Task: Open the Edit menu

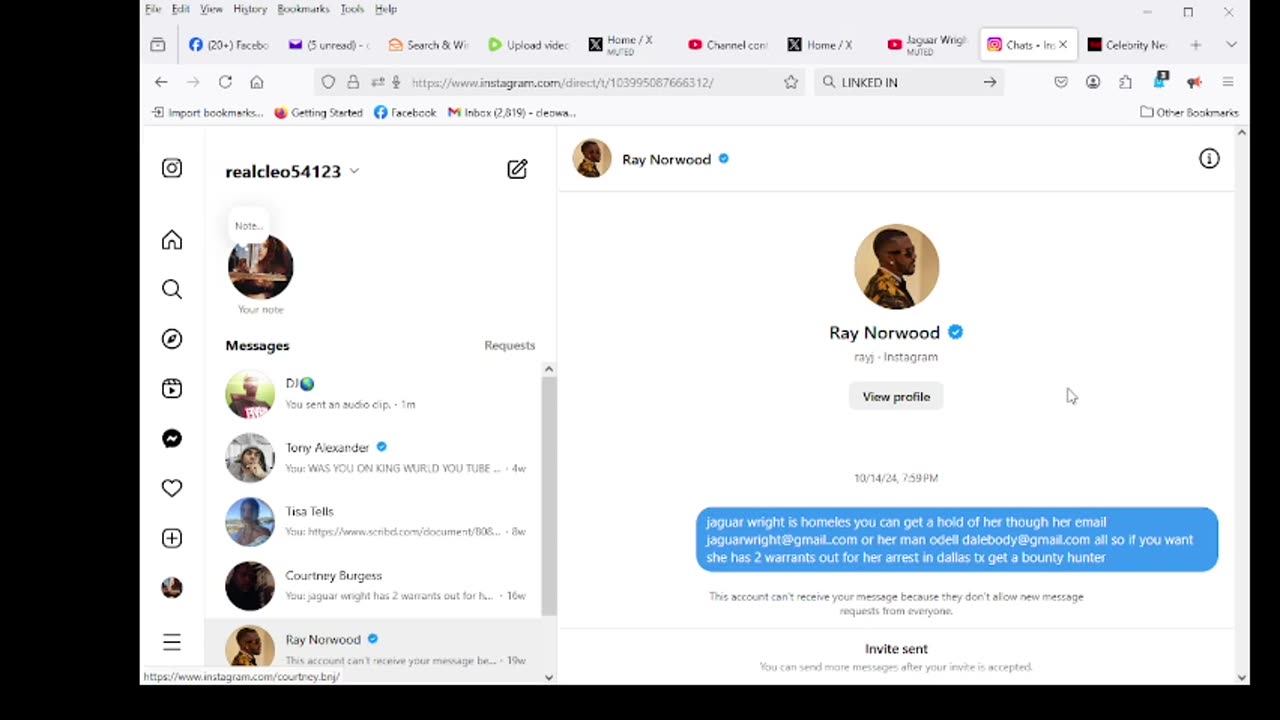Action: click(181, 9)
